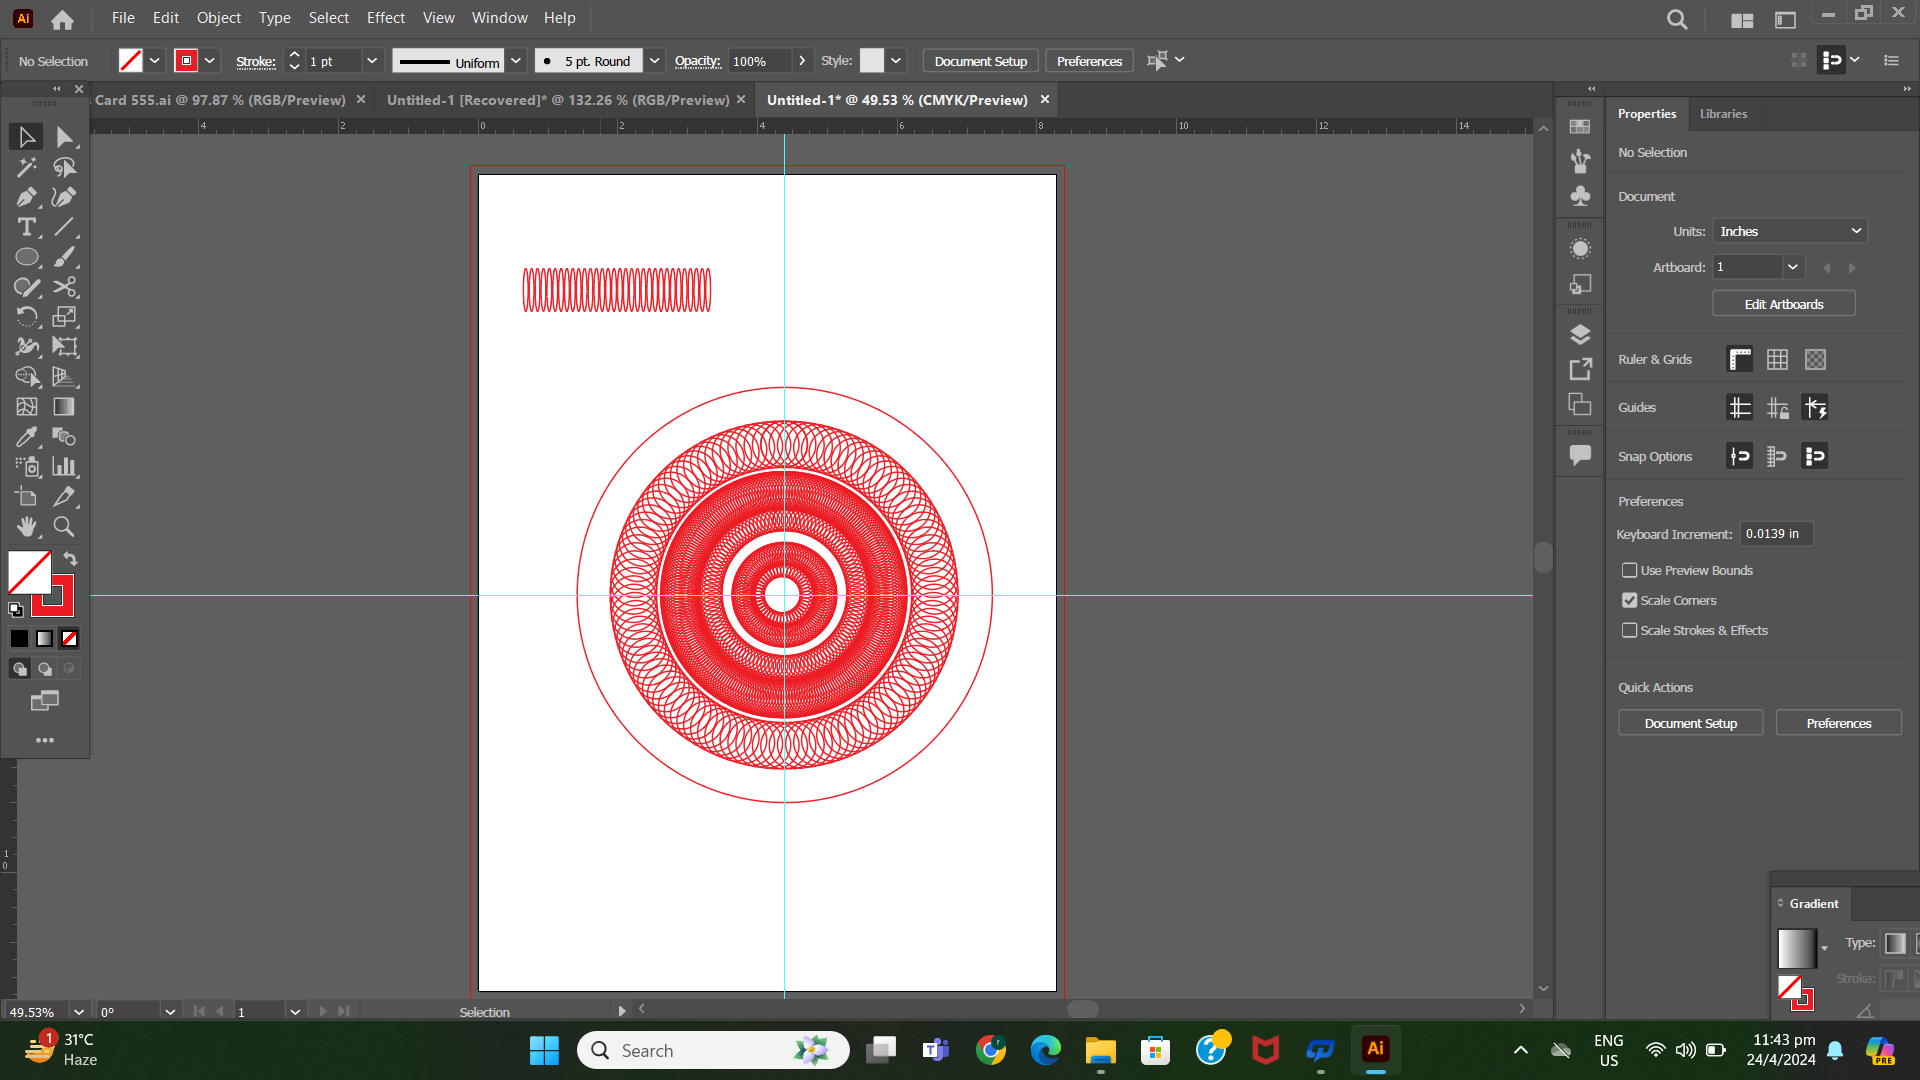Select the Rotate tool
Screen dimensions: 1920x1080
pos(27,317)
